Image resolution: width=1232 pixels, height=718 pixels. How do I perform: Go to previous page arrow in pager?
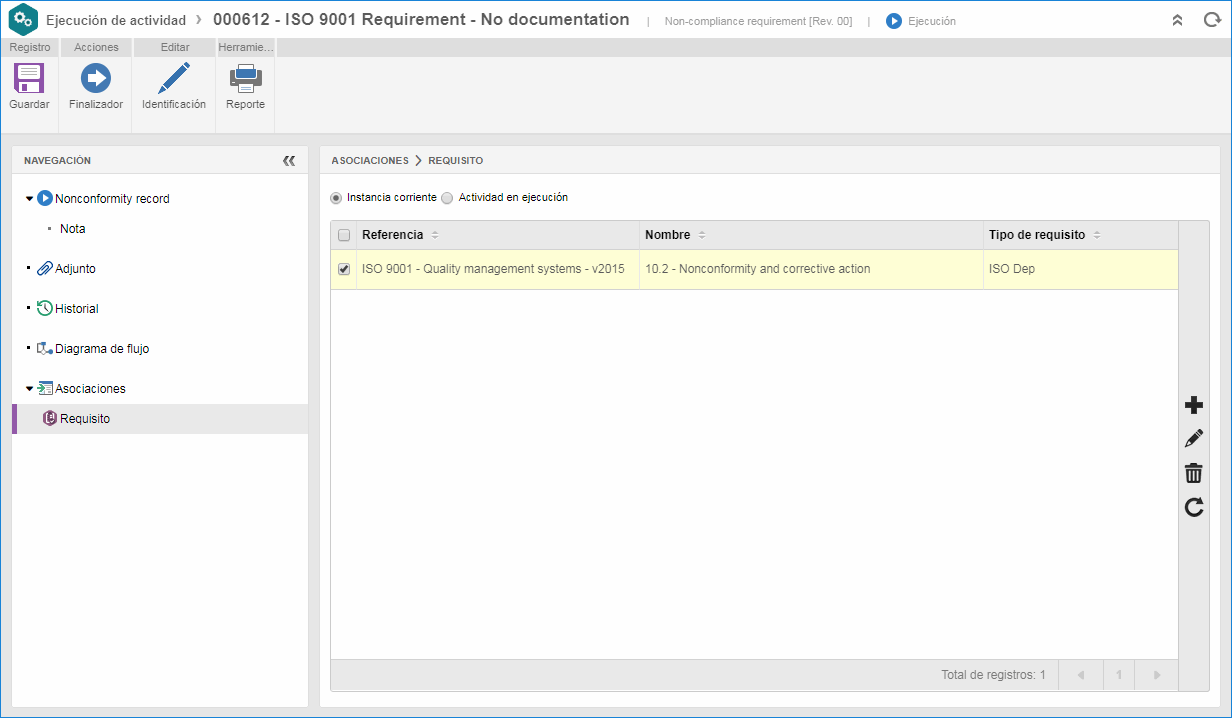click(x=1081, y=675)
